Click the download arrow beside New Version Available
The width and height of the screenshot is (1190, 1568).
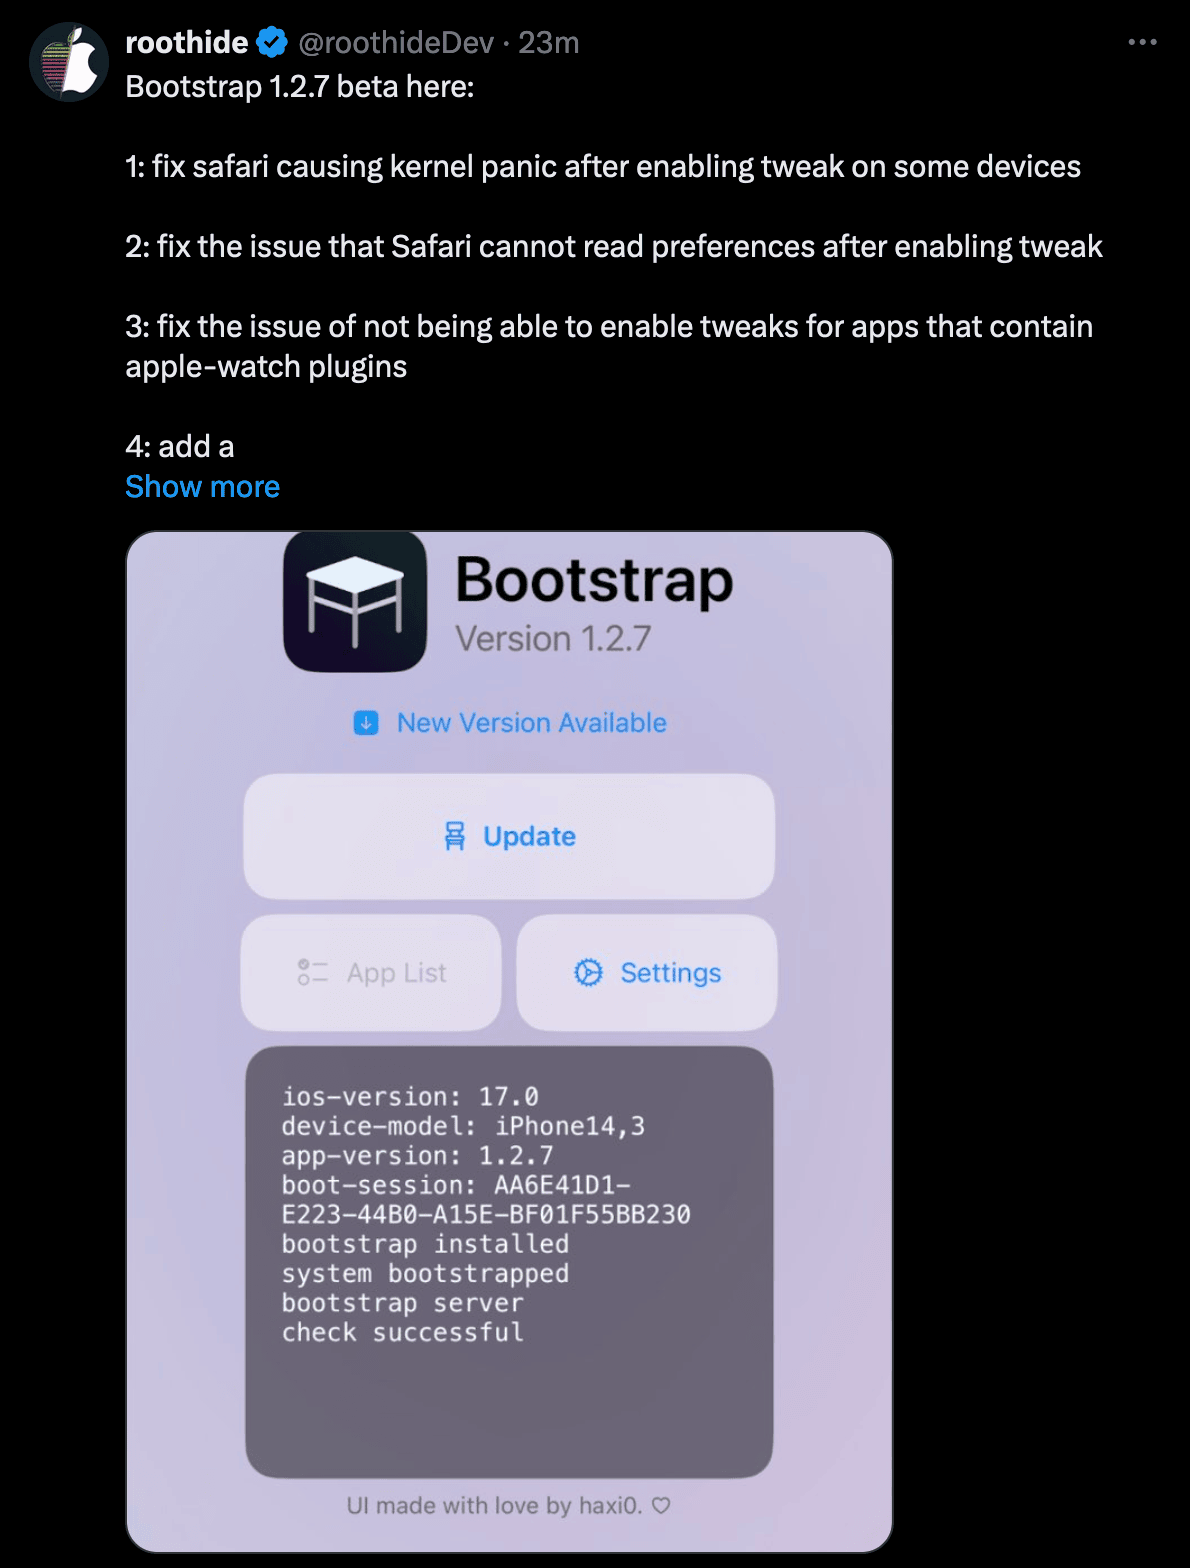click(367, 722)
